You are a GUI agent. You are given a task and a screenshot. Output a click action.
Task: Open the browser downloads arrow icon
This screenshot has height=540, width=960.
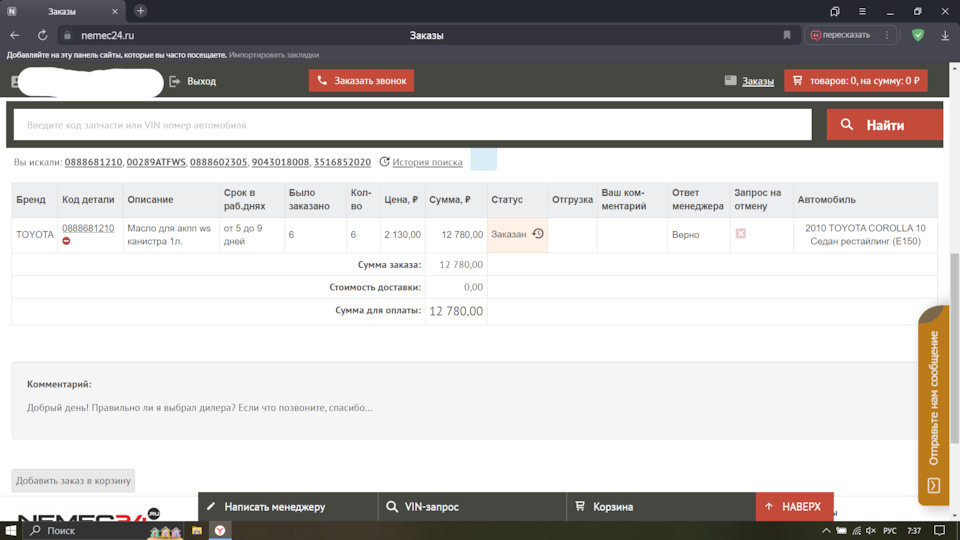[x=945, y=36]
